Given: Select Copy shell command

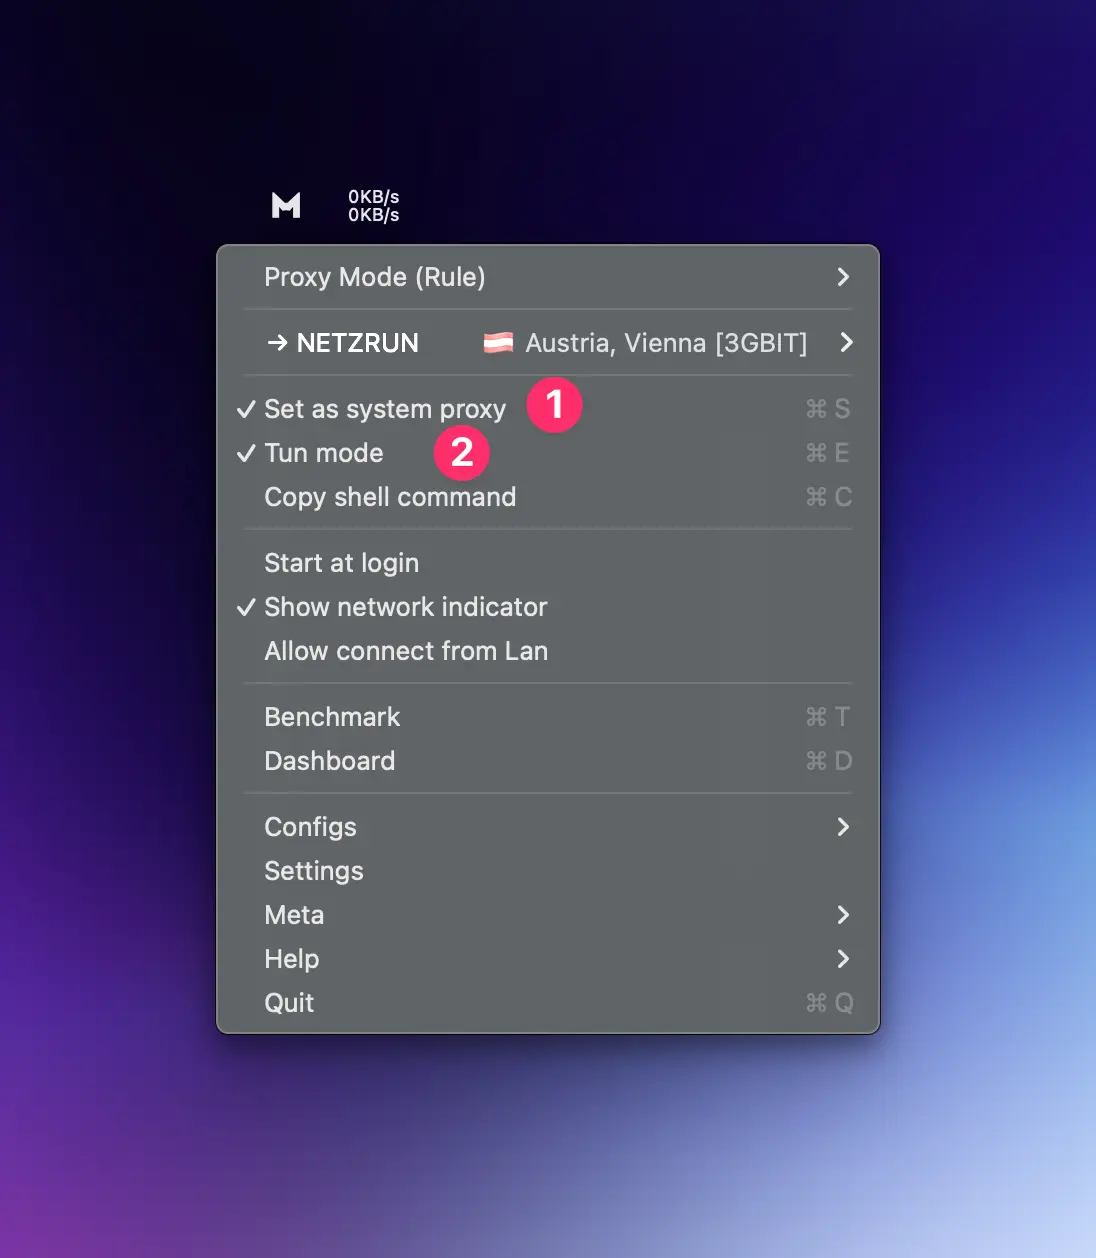Looking at the screenshot, I should pyautogui.click(x=389, y=497).
